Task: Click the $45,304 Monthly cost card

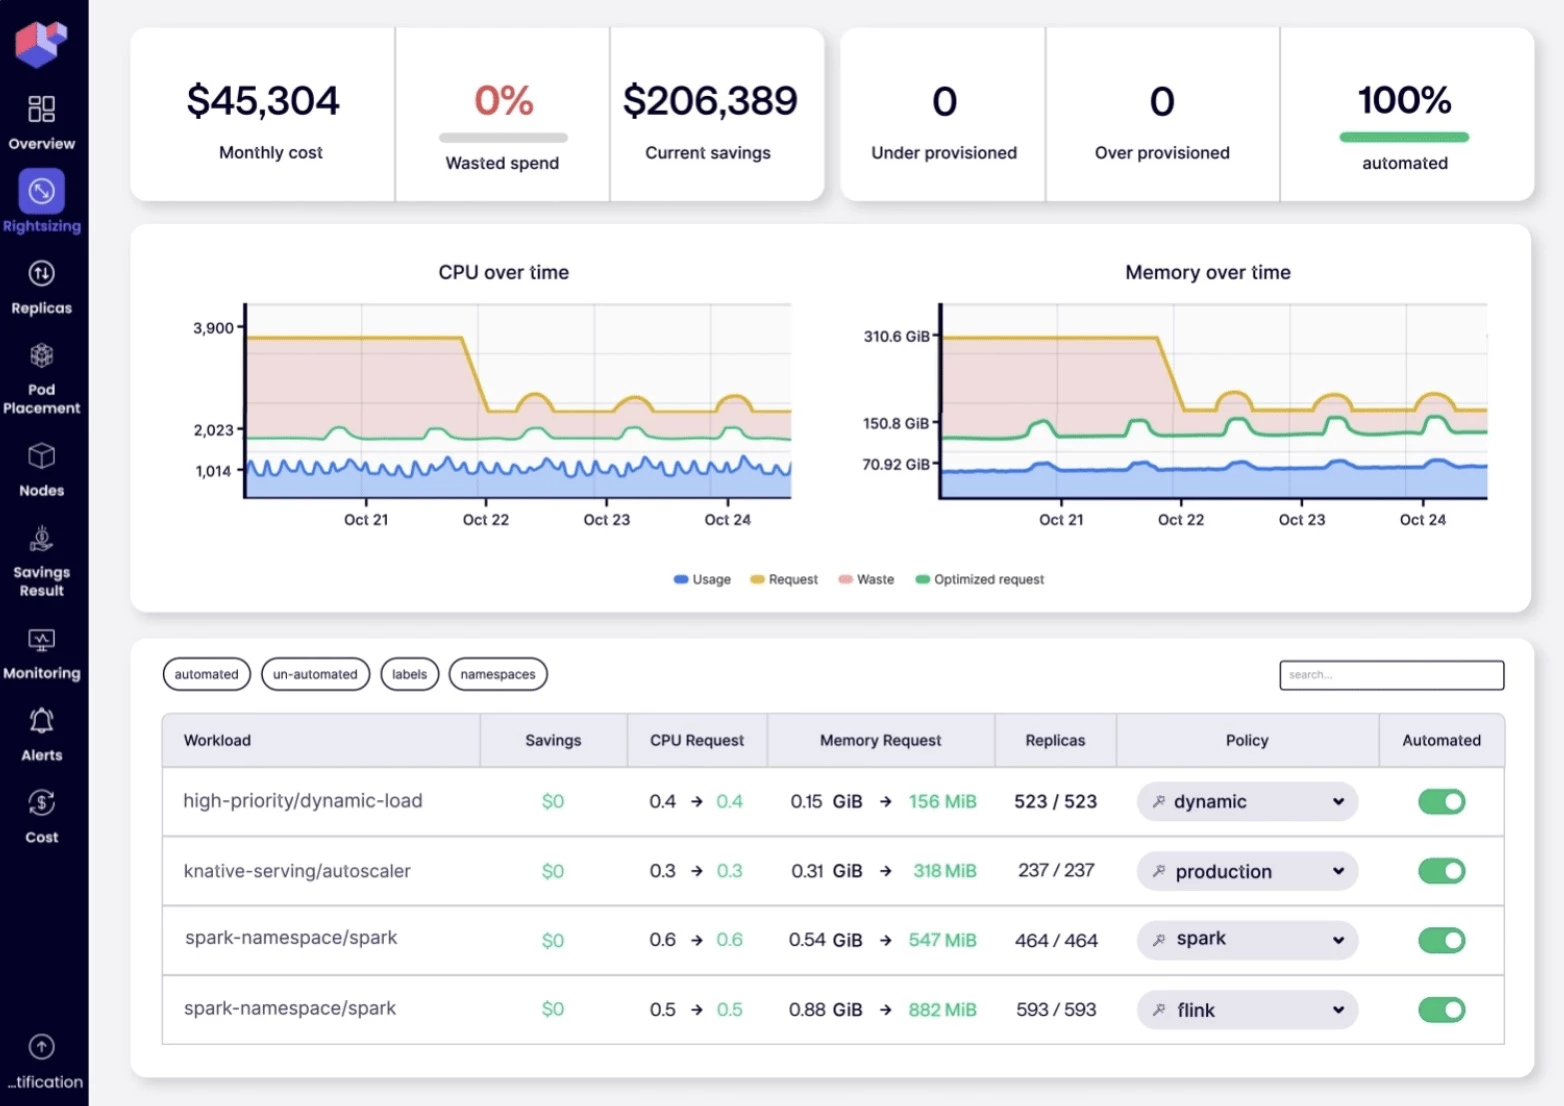Action: click(263, 115)
